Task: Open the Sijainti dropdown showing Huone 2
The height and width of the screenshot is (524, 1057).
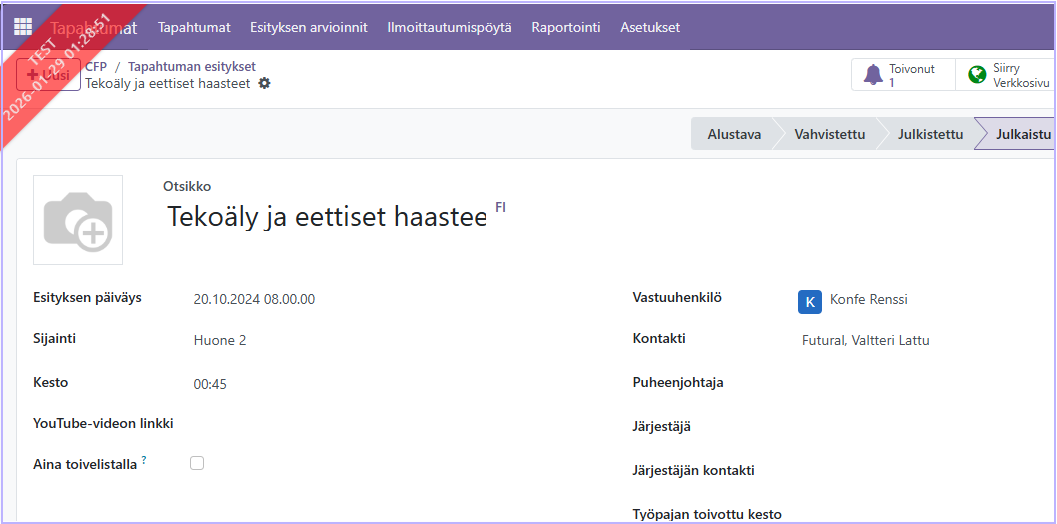Action: (x=400, y=340)
